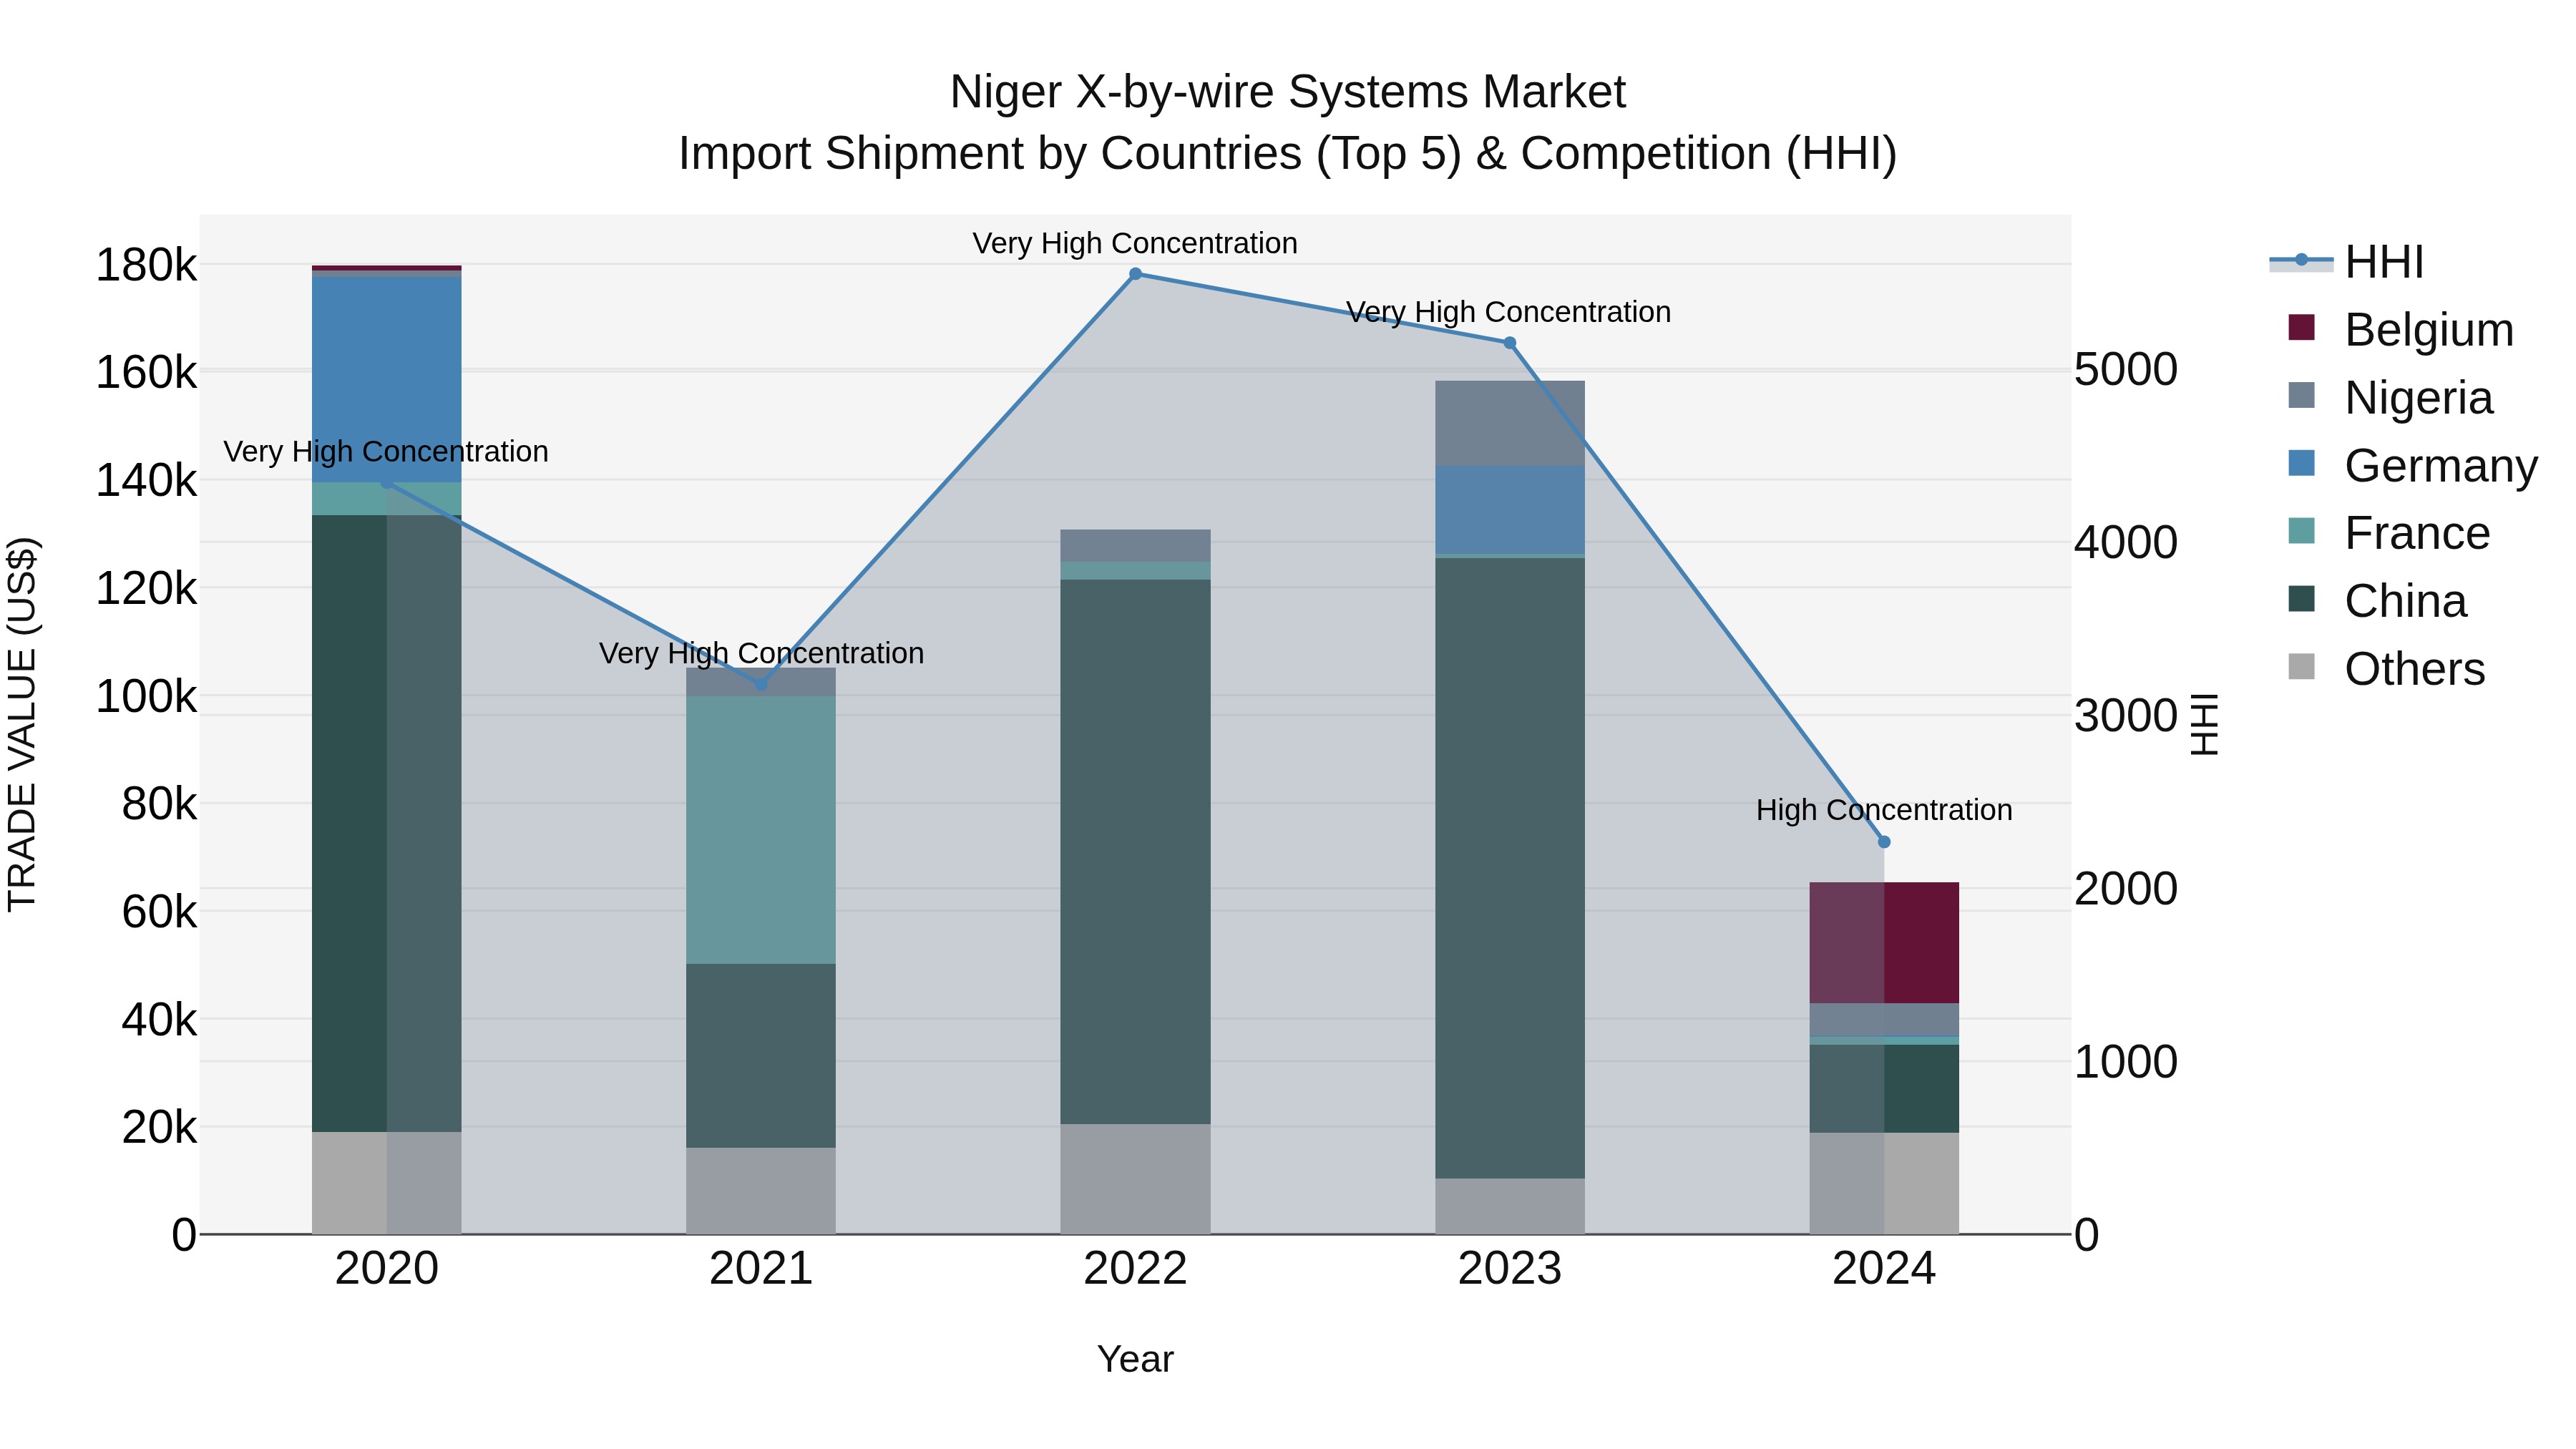Select the 2020 HHI data point
Screen dimensions: 2576x1449
coord(387,483)
